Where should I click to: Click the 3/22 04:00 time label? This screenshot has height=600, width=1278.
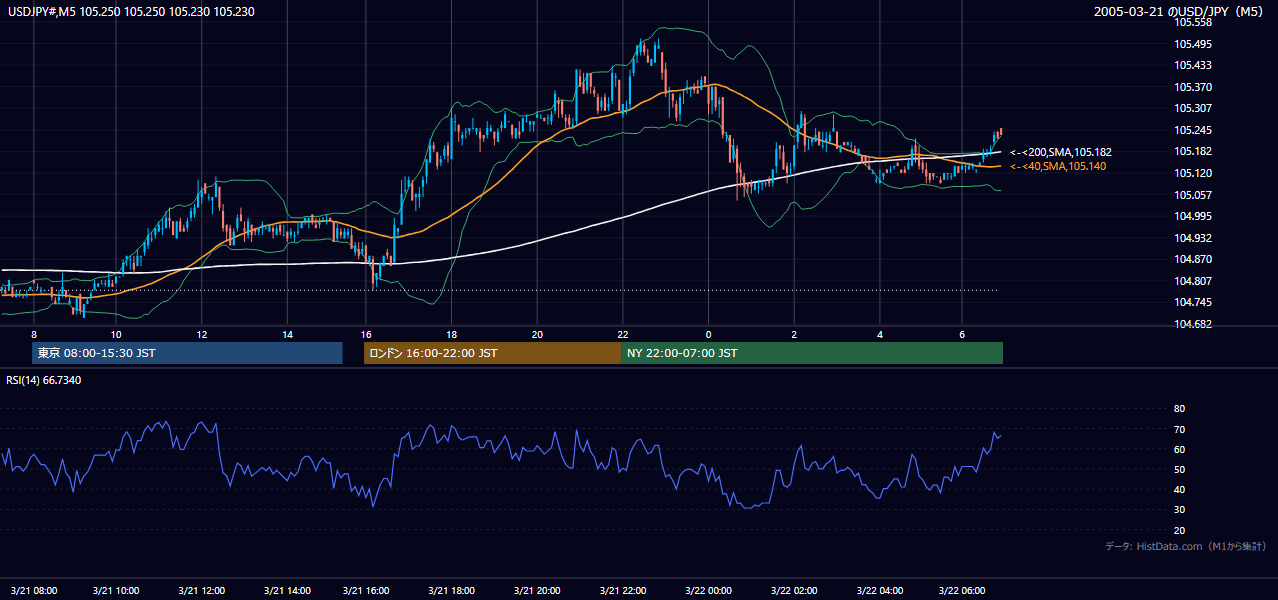point(880,590)
